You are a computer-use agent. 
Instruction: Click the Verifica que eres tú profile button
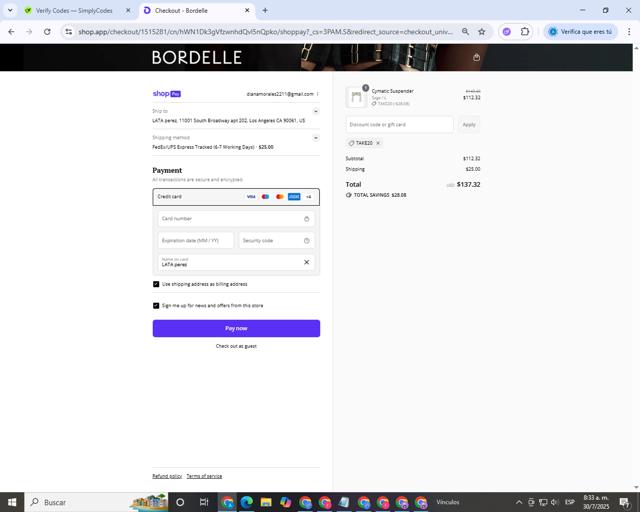[x=580, y=31]
